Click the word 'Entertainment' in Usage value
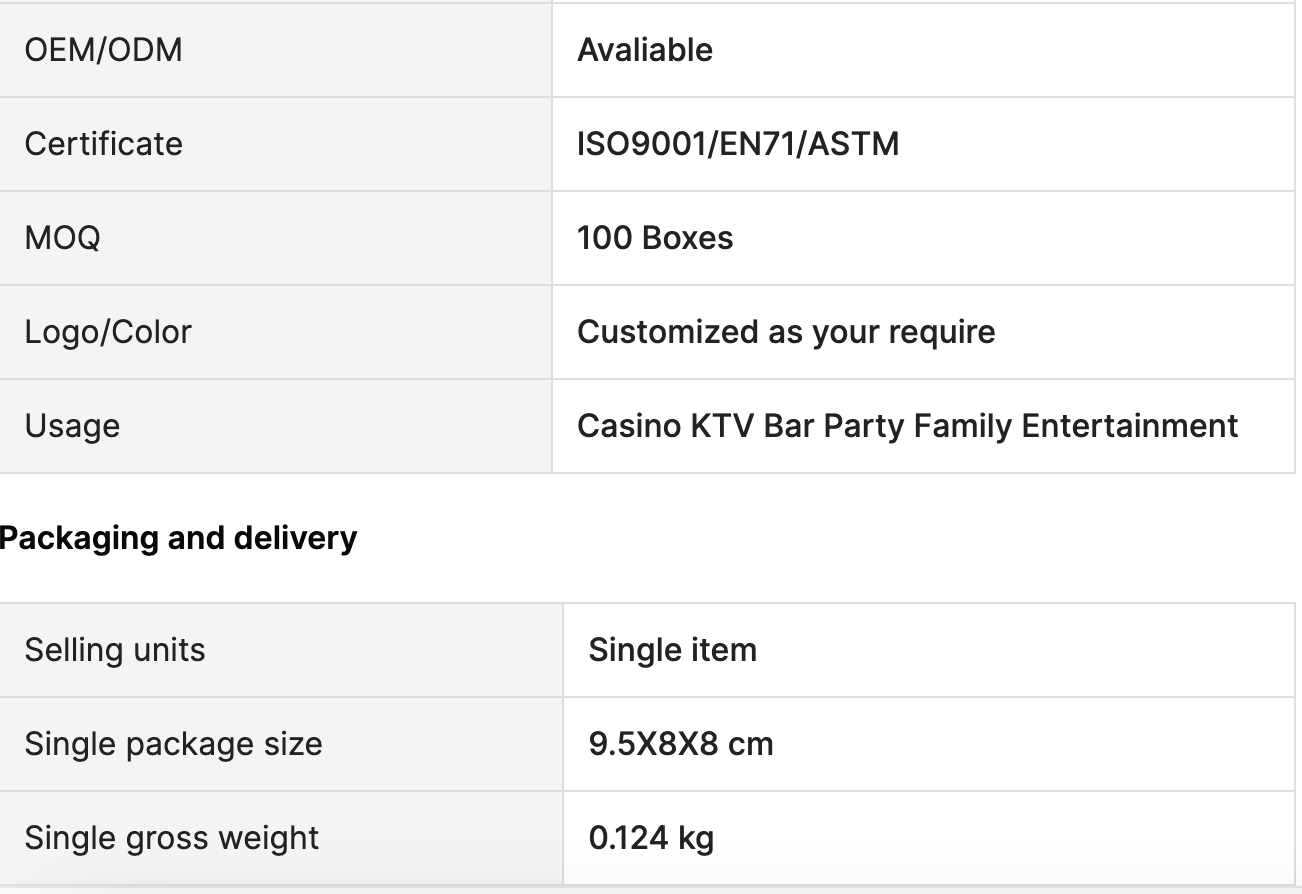The width and height of the screenshot is (1302, 894). [1129, 426]
